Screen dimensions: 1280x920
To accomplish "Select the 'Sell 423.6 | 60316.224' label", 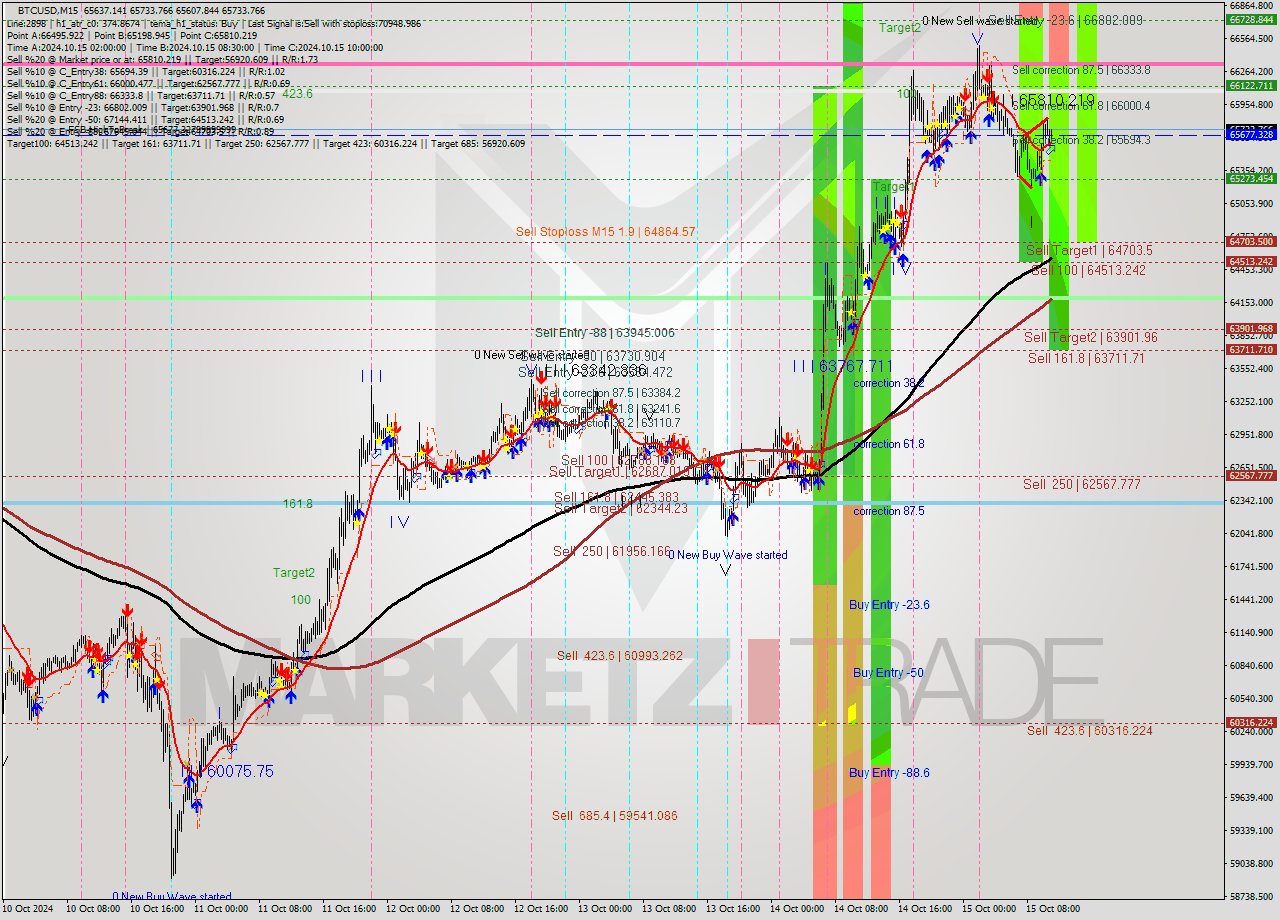I will [1089, 731].
